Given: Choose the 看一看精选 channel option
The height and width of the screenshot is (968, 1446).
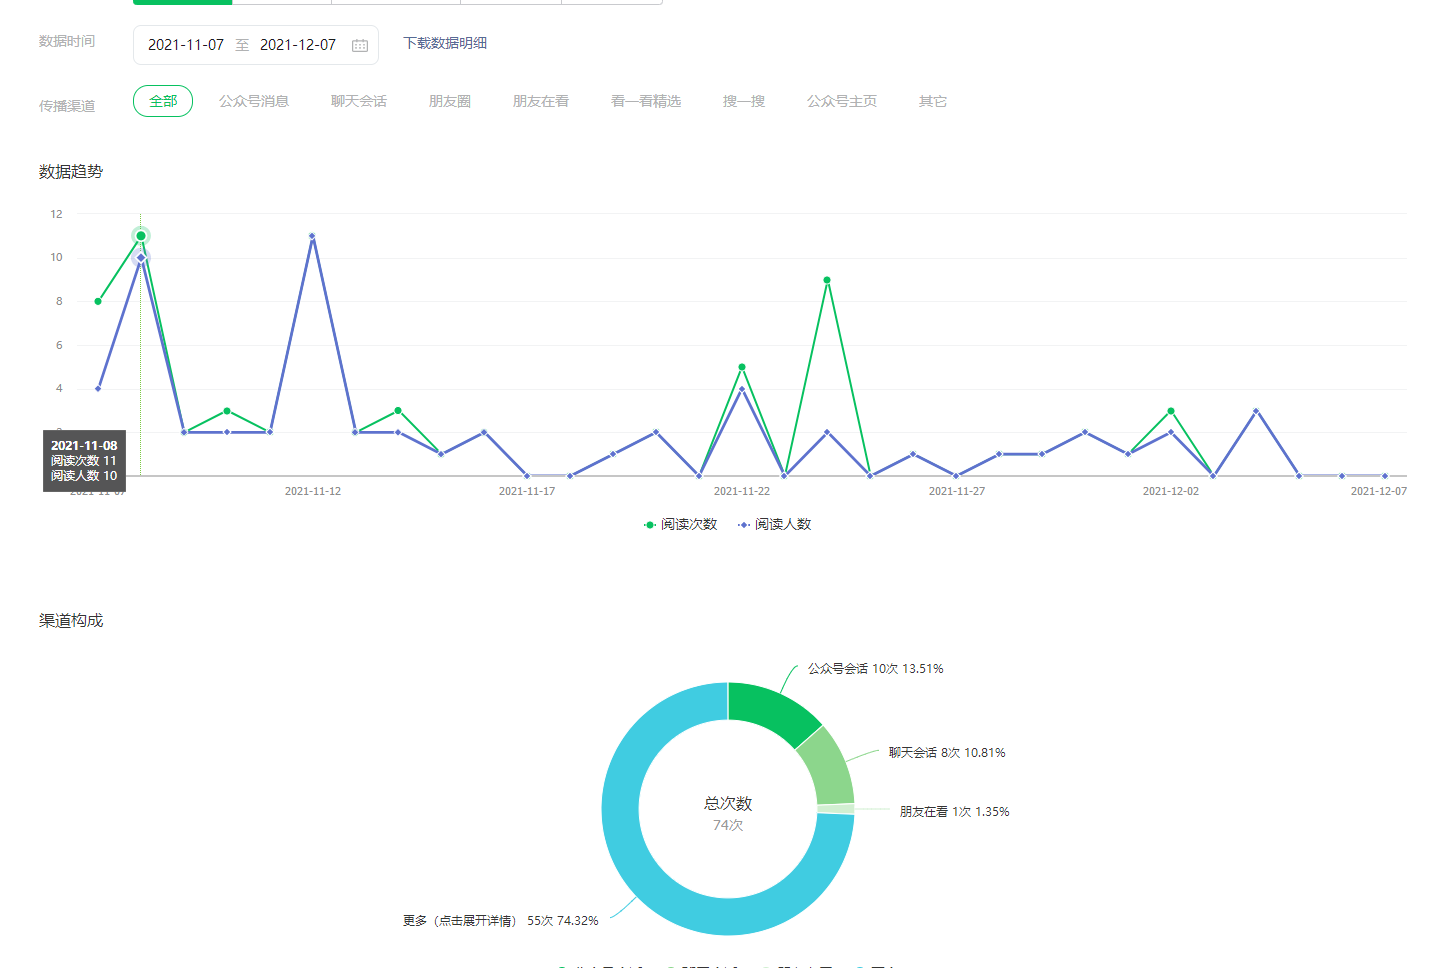Looking at the screenshot, I should [646, 101].
